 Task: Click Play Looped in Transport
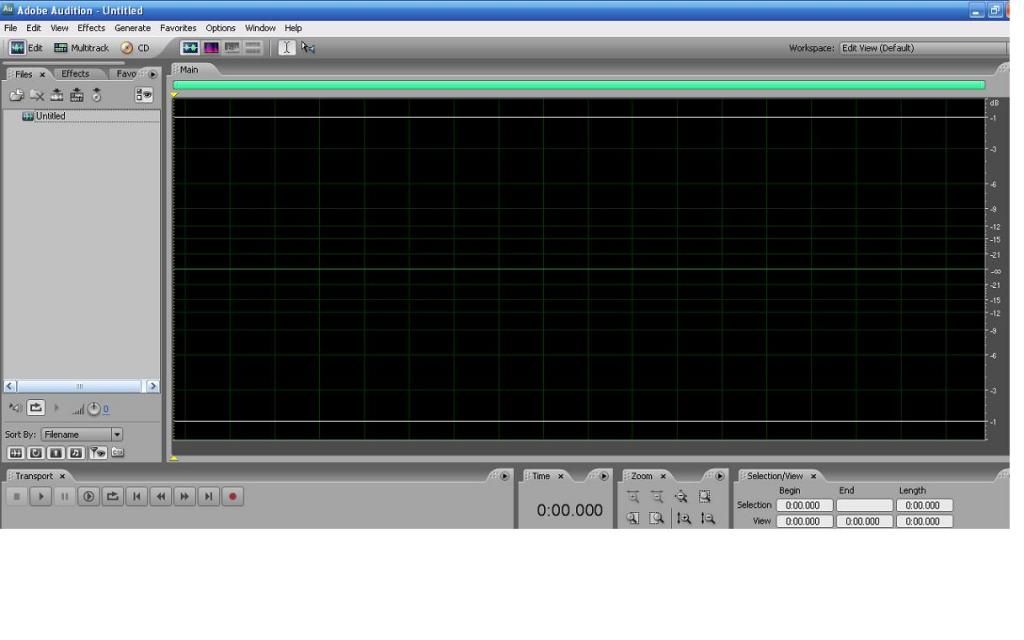click(x=112, y=496)
